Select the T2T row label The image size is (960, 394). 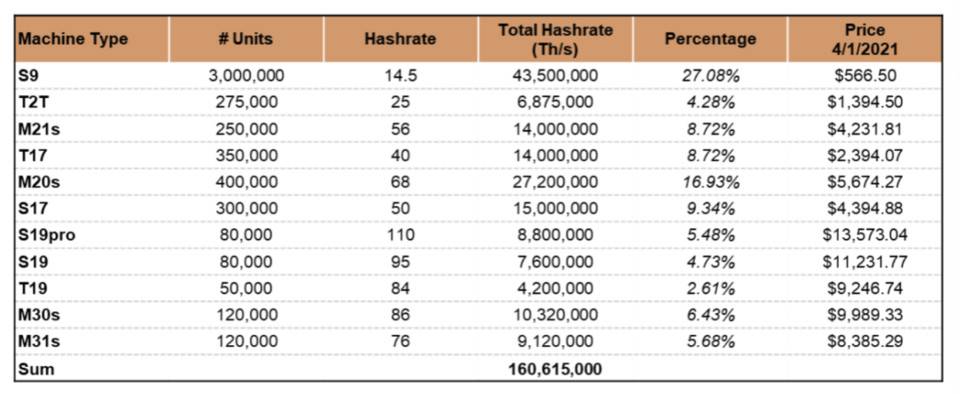coord(32,102)
